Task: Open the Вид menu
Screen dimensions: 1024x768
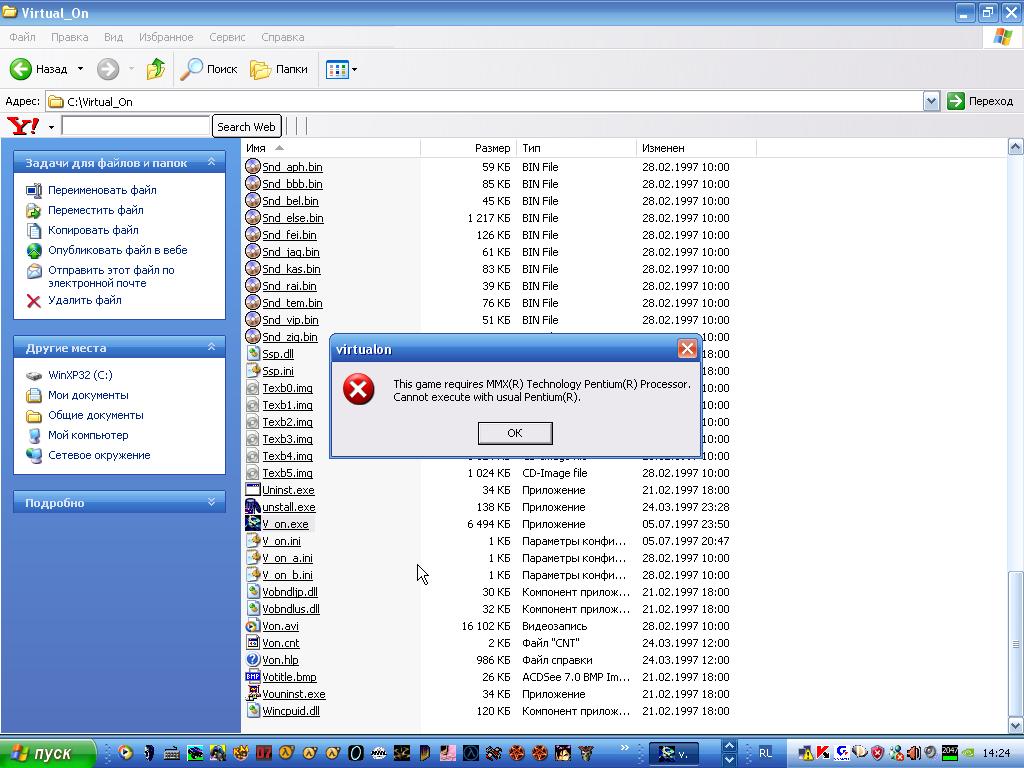Action: coord(113,37)
